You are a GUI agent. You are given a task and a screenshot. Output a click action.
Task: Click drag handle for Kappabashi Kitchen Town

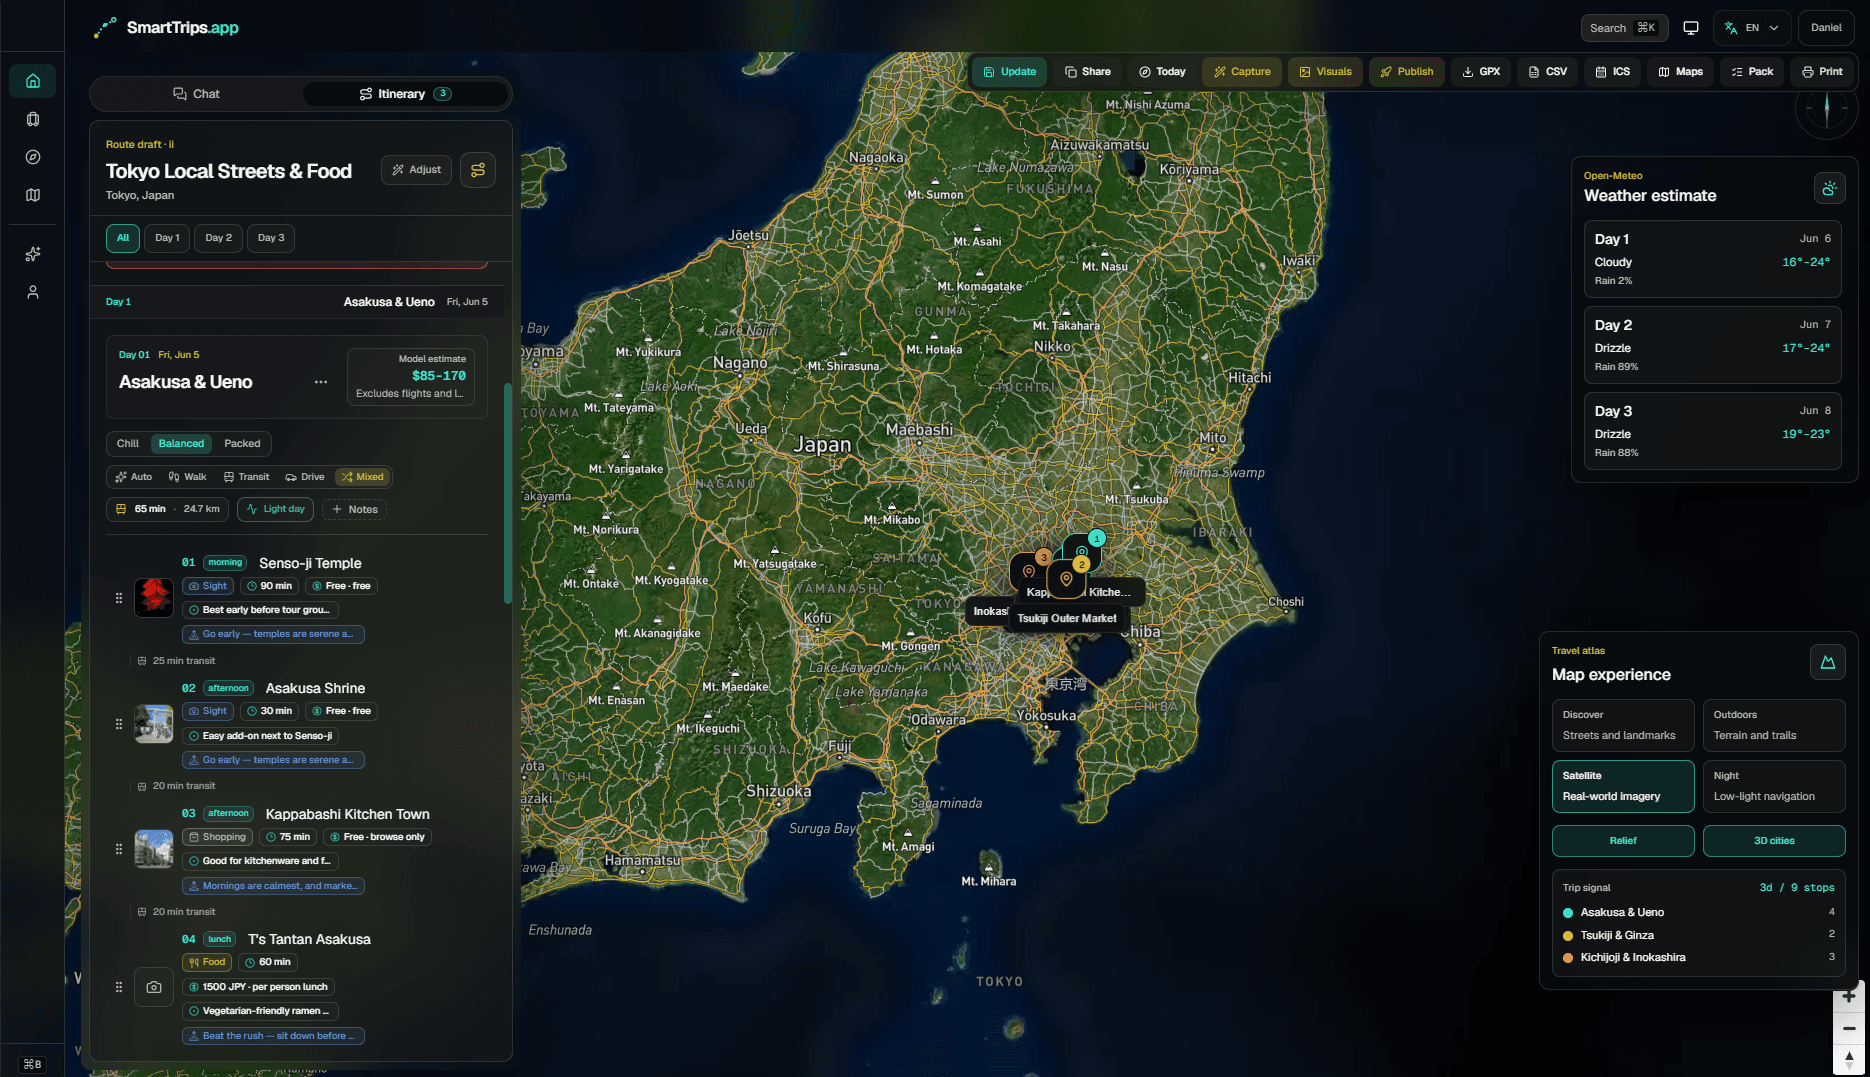[118, 849]
